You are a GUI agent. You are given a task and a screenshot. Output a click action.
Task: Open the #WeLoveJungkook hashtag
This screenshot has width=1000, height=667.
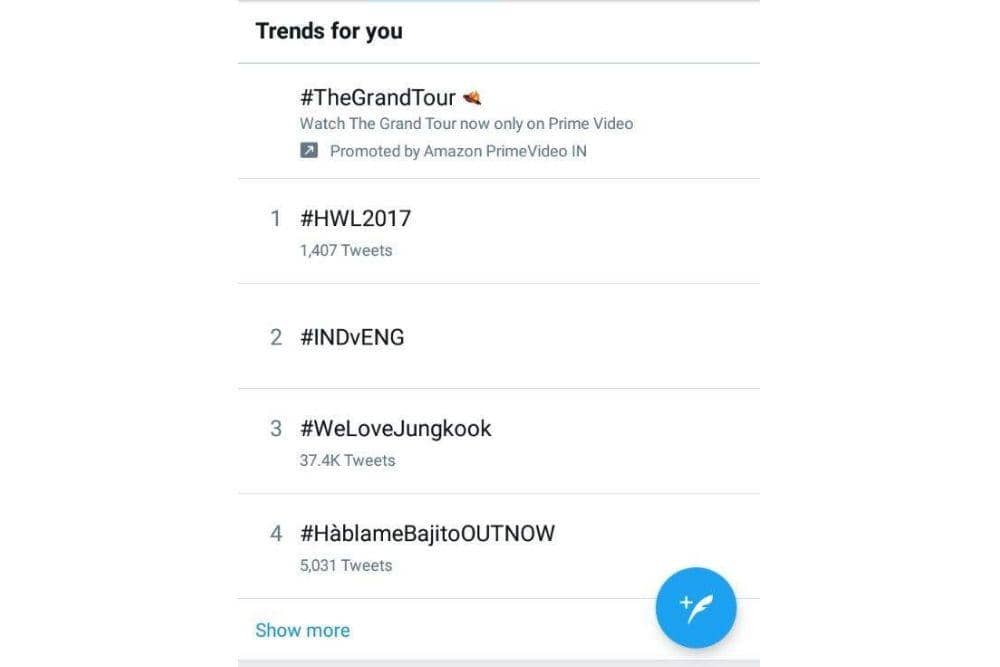click(x=395, y=428)
